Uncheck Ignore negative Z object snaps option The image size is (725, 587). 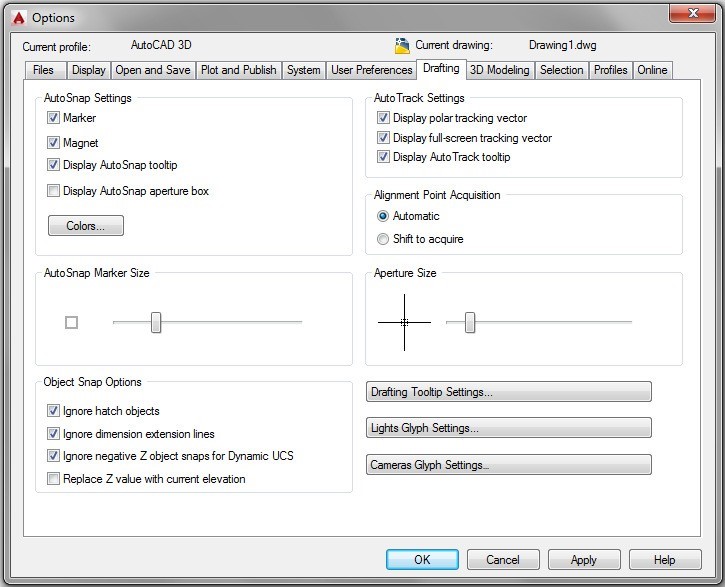coord(53,456)
